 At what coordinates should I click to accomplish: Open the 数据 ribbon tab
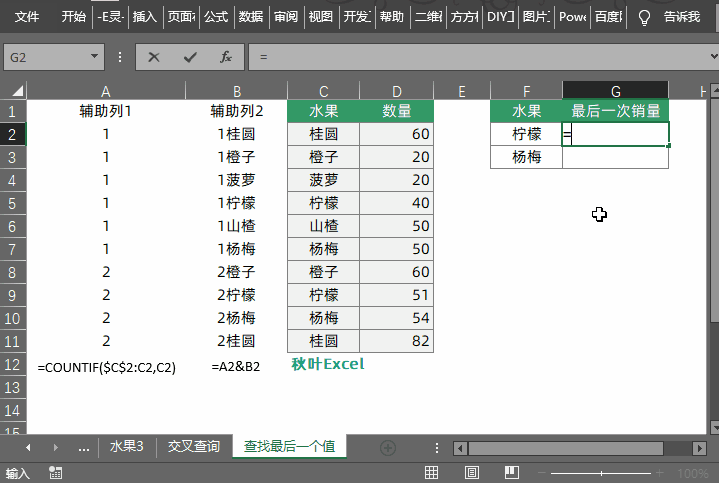251,17
